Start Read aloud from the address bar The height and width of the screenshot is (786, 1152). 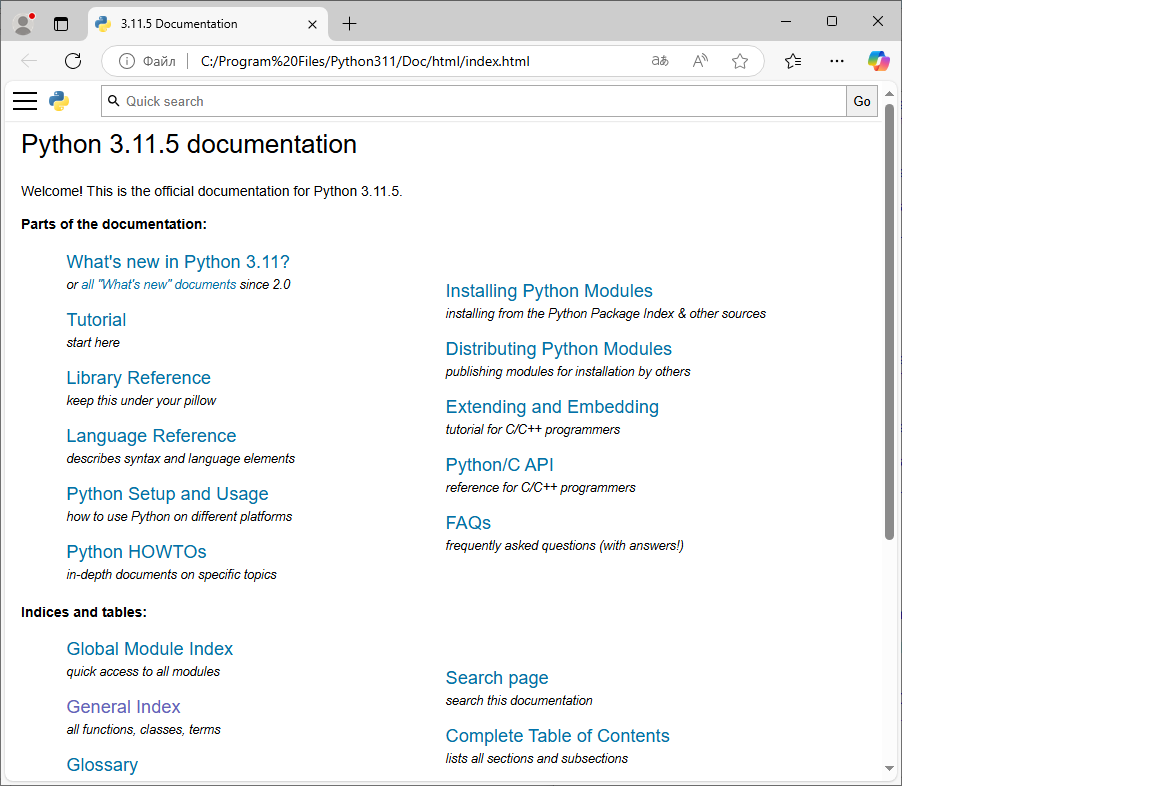click(700, 61)
